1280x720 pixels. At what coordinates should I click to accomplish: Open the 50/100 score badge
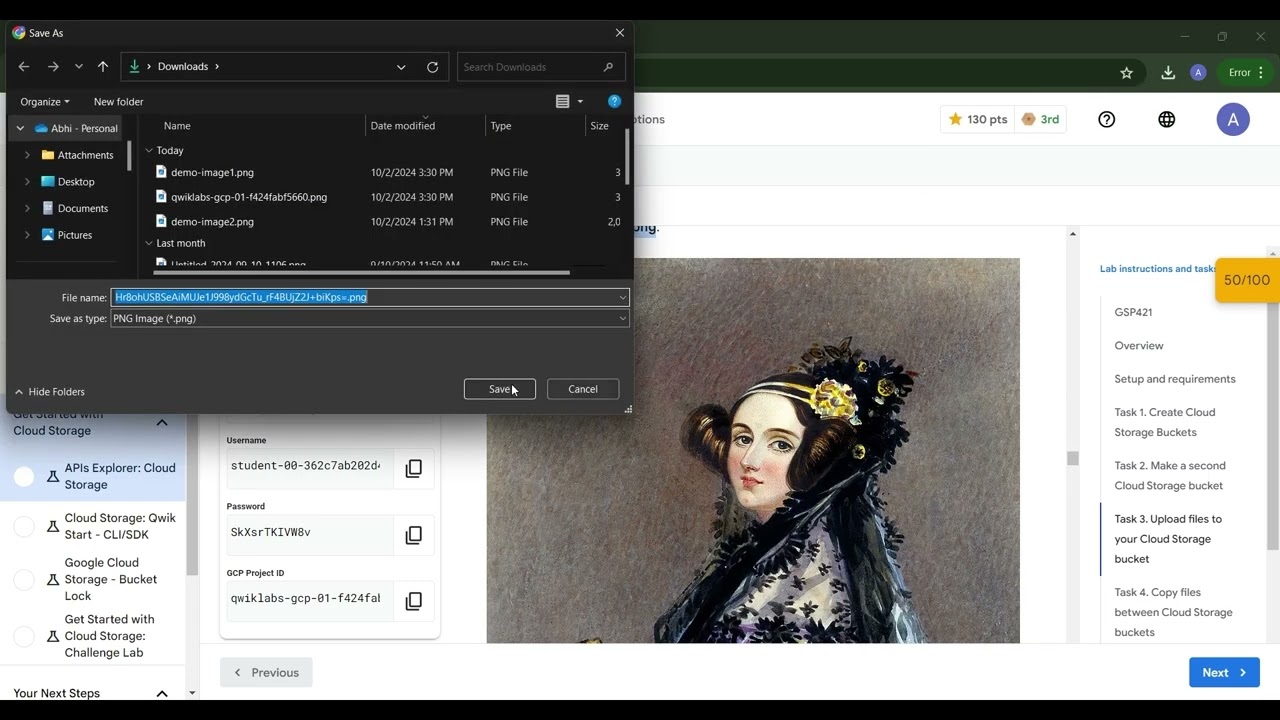pyautogui.click(x=1247, y=281)
